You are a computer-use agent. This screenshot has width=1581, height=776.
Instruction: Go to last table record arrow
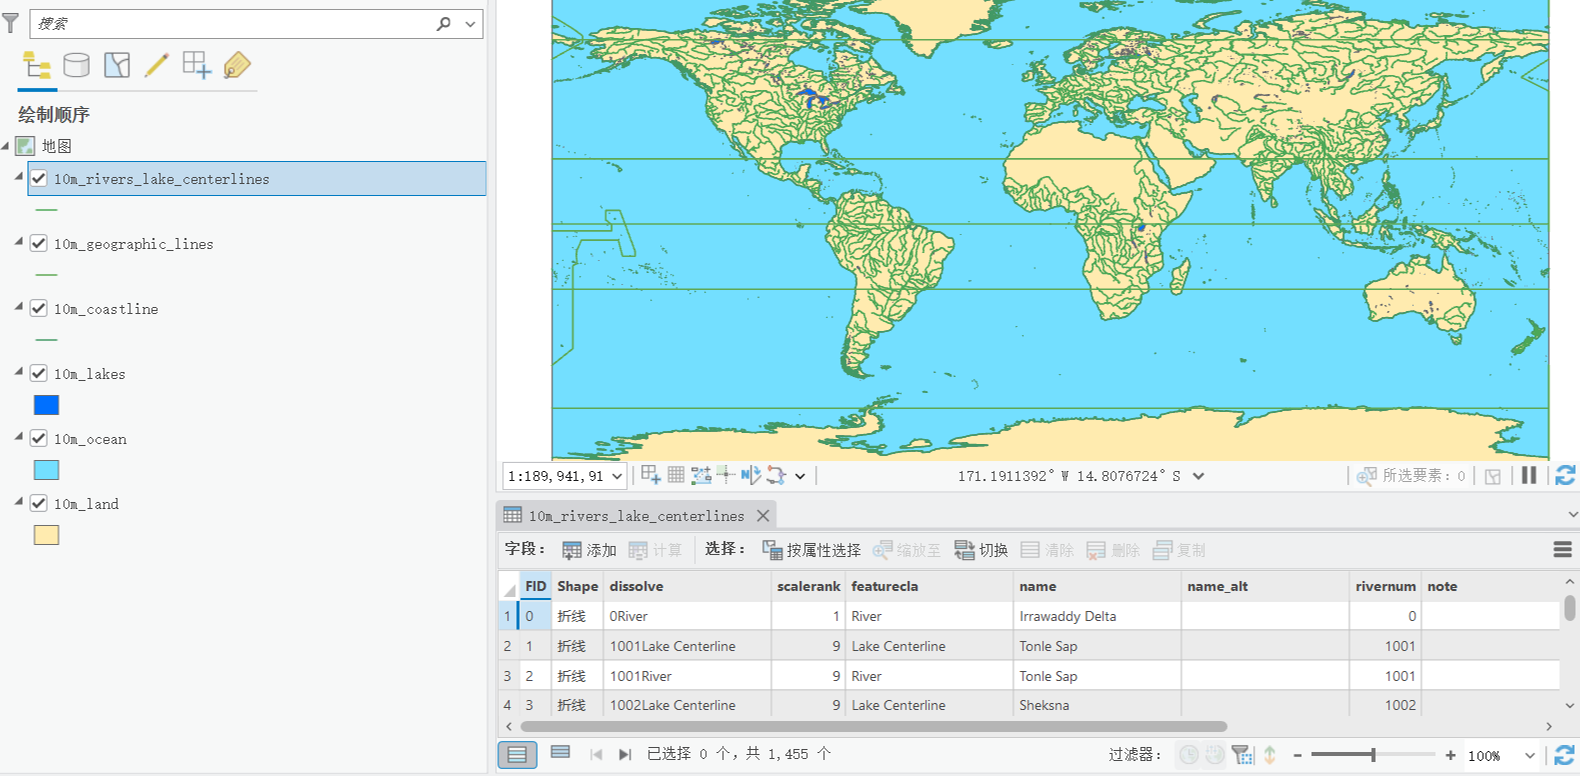pos(625,754)
